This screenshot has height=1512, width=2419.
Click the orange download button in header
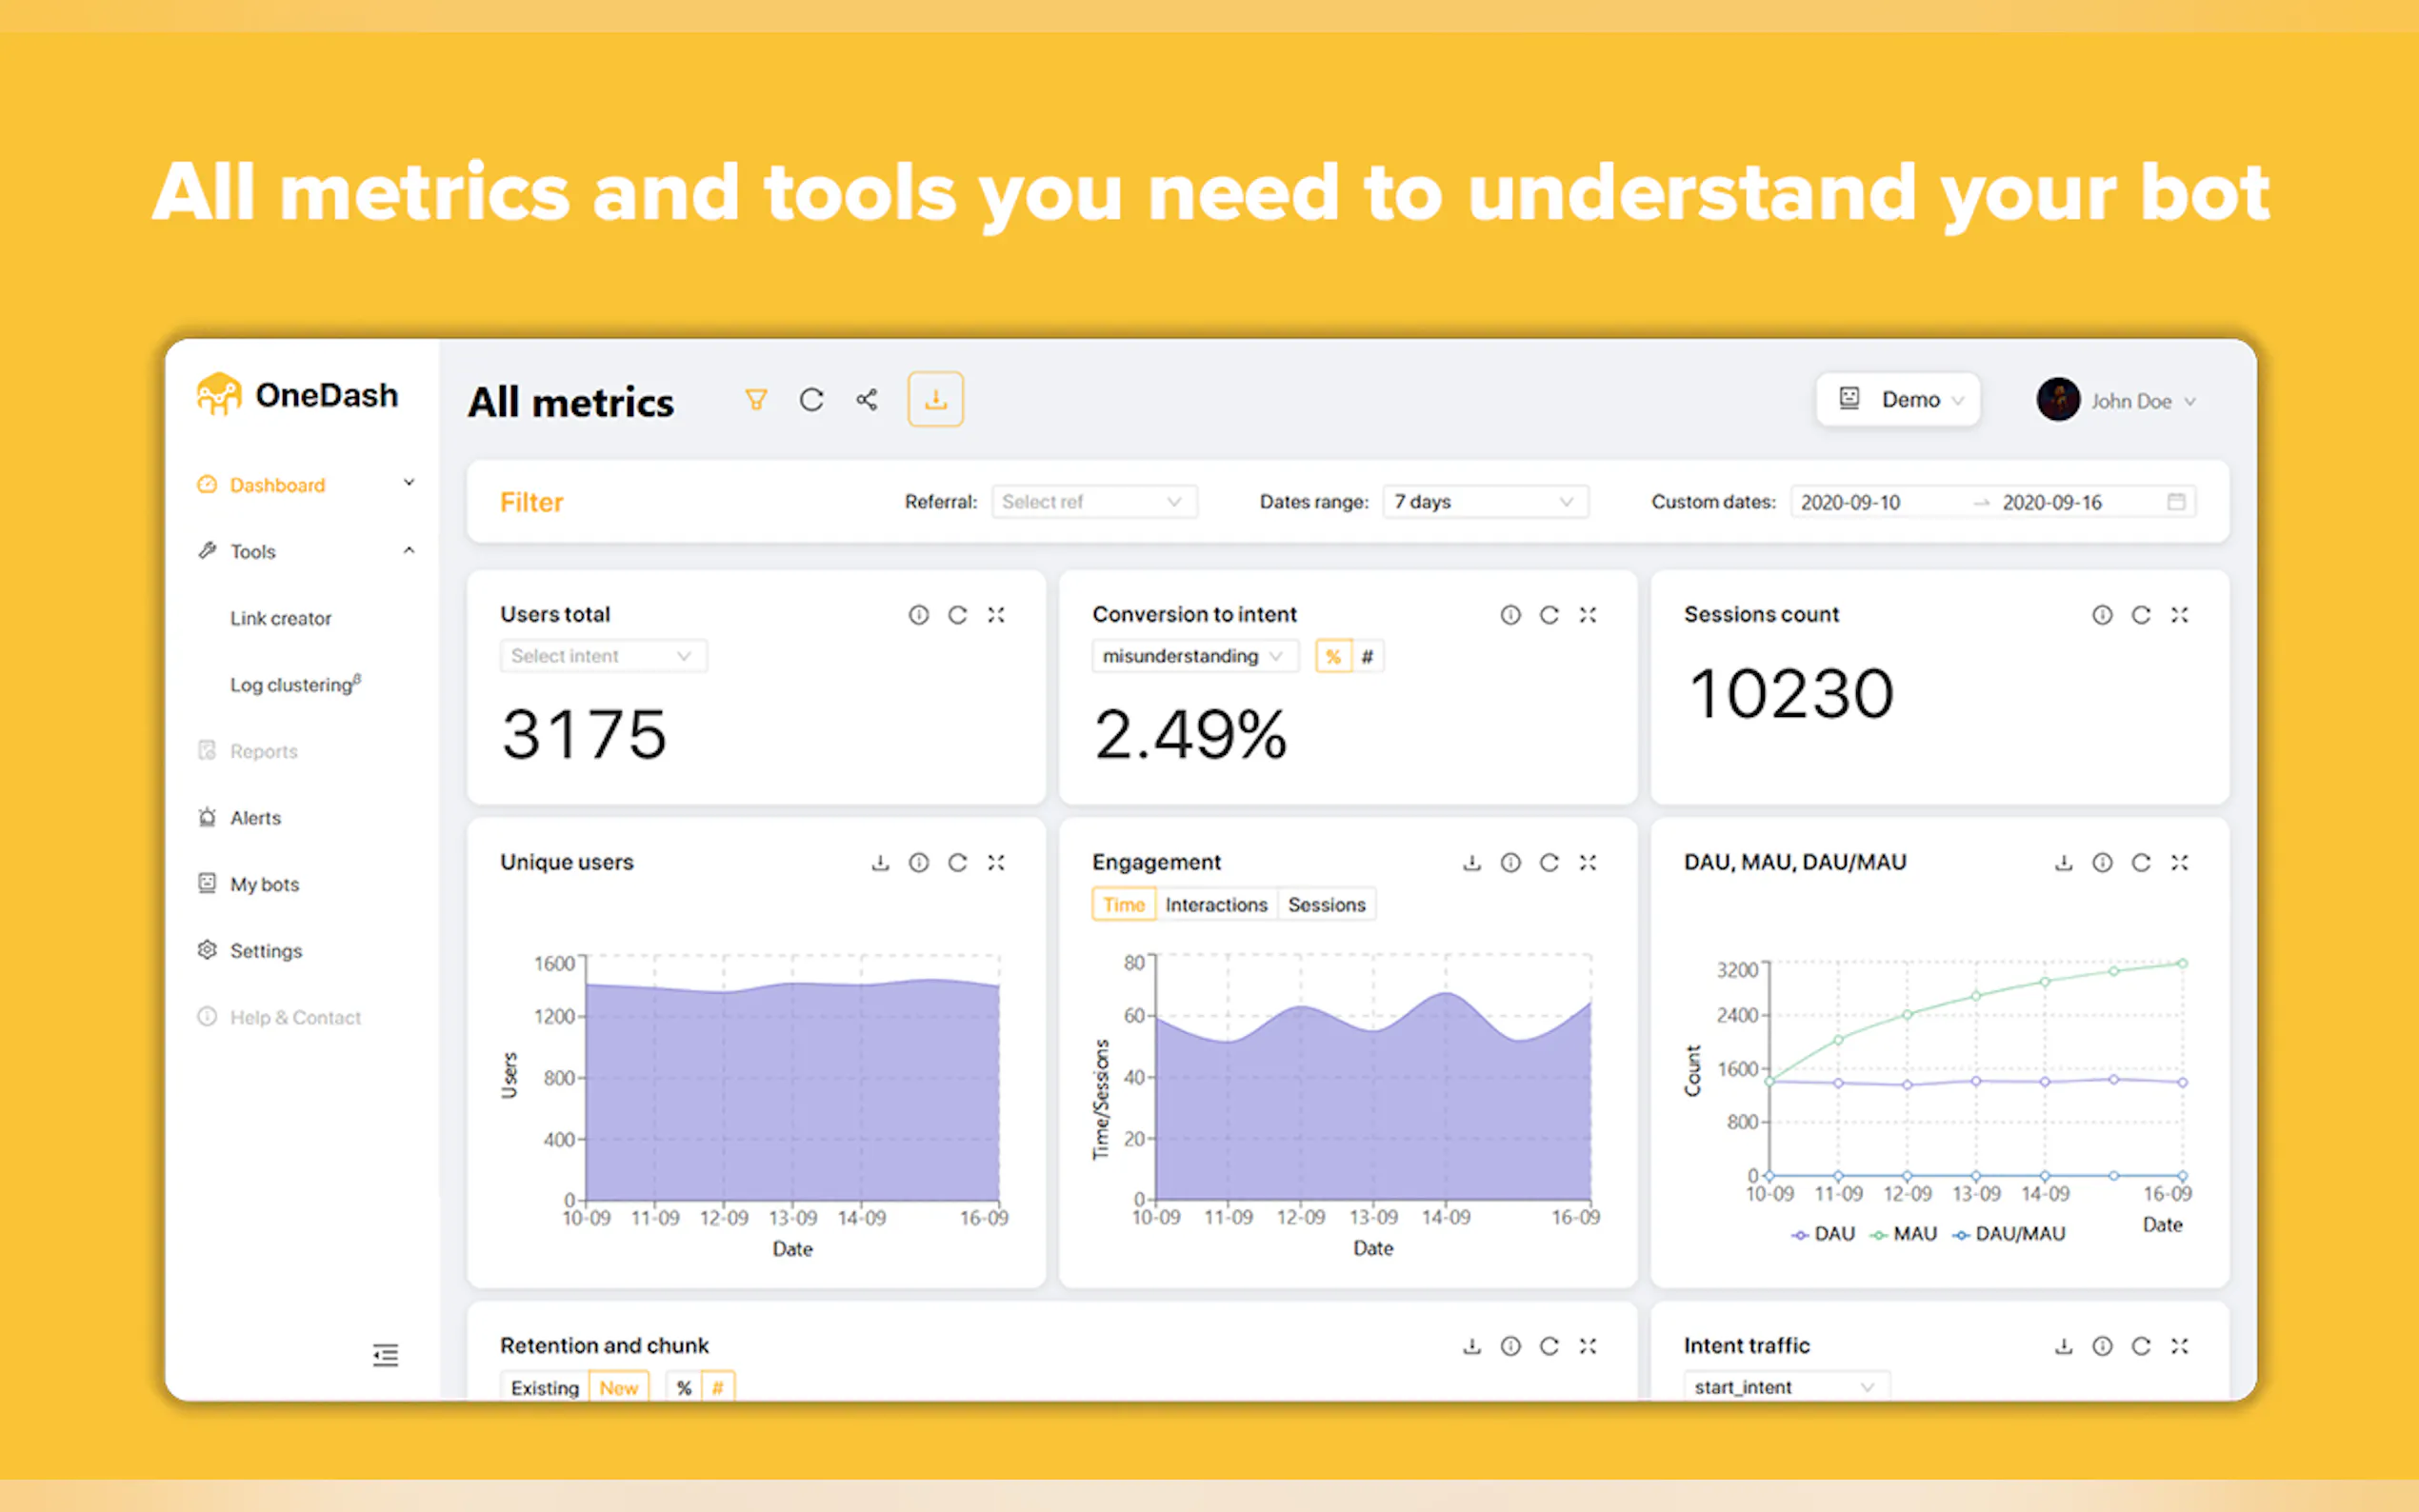coord(935,400)
